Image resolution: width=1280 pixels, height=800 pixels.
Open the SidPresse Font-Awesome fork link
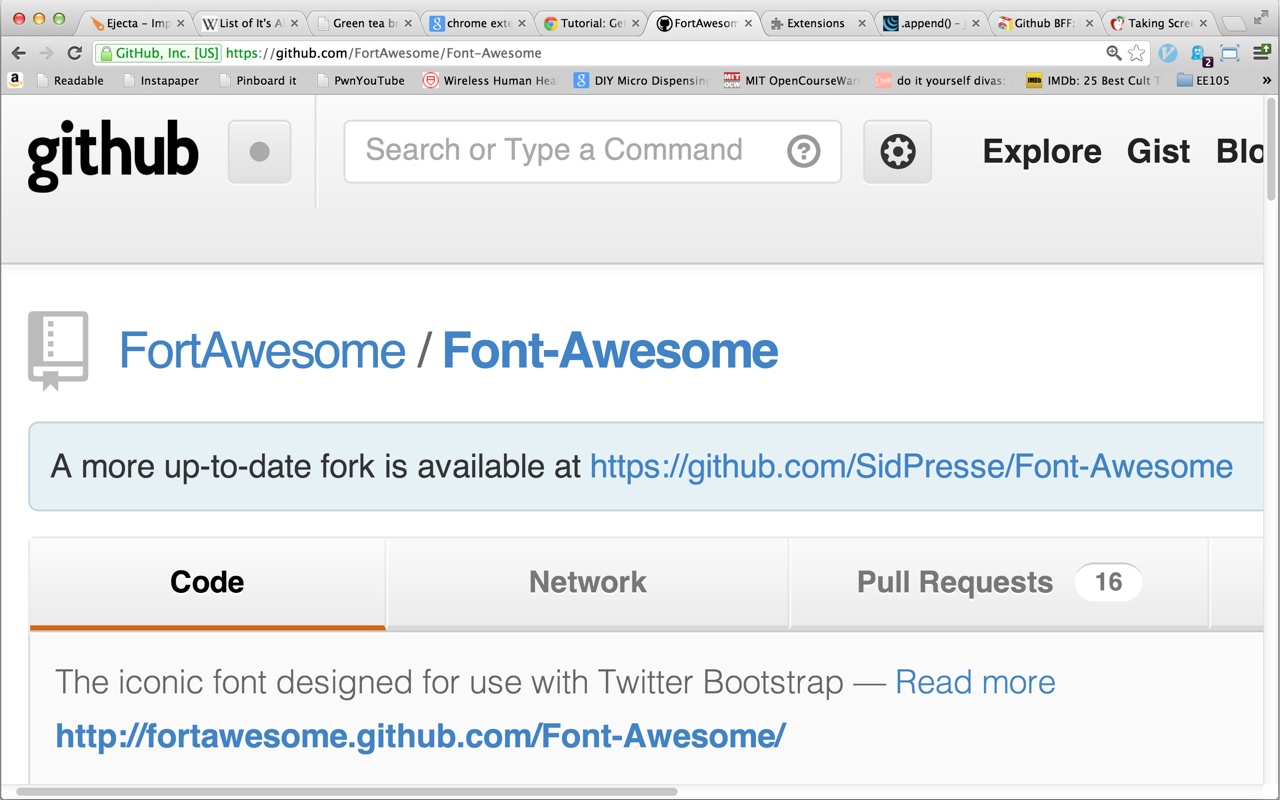pos(910,466)
